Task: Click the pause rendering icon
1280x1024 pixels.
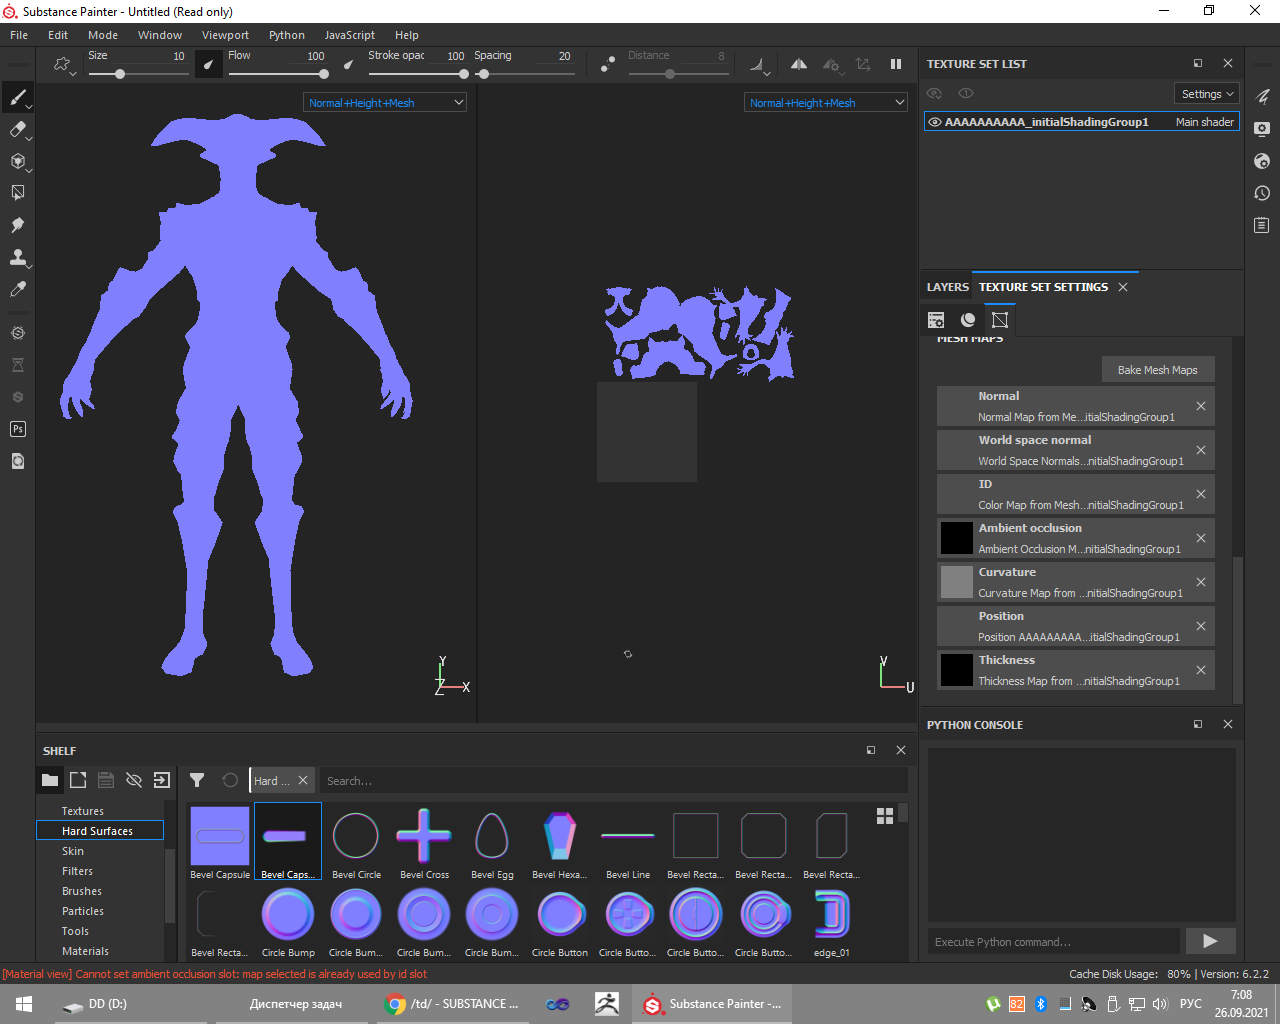Action: tap(895, 64)
